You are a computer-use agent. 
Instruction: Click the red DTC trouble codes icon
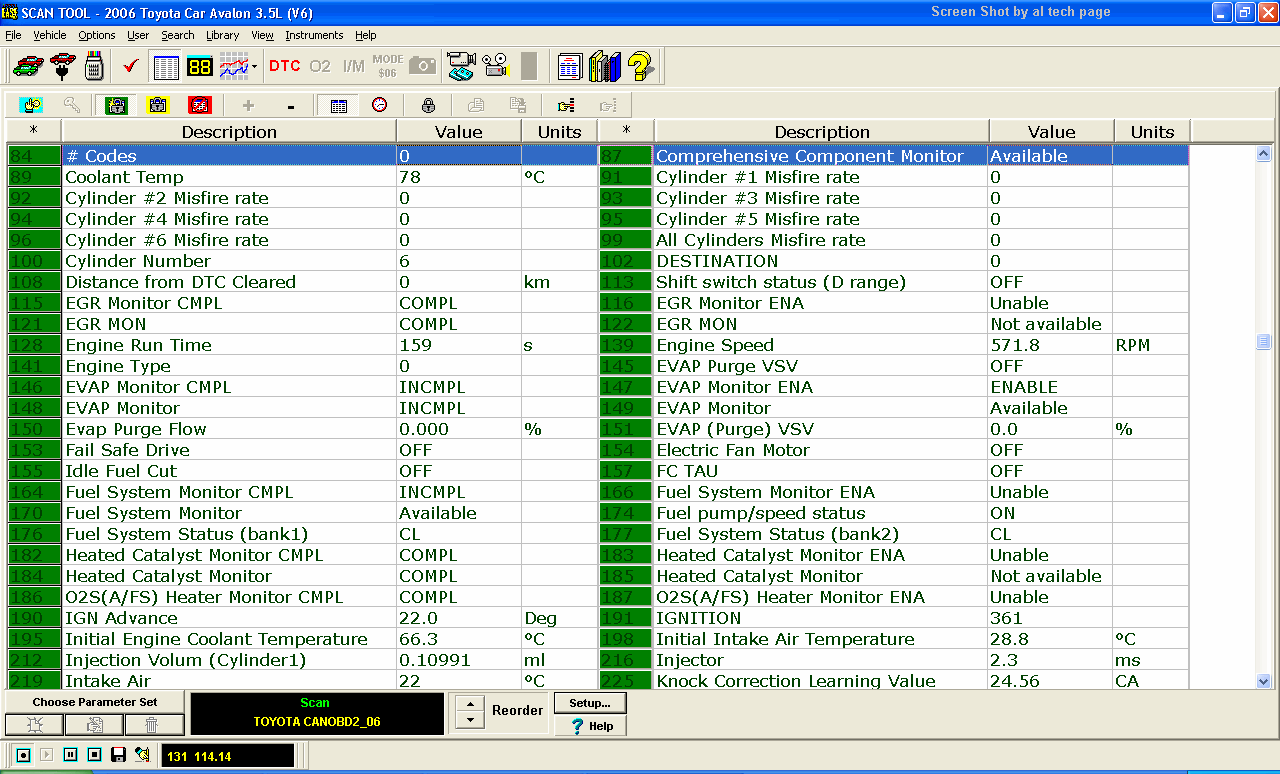[x=284, y=66]
